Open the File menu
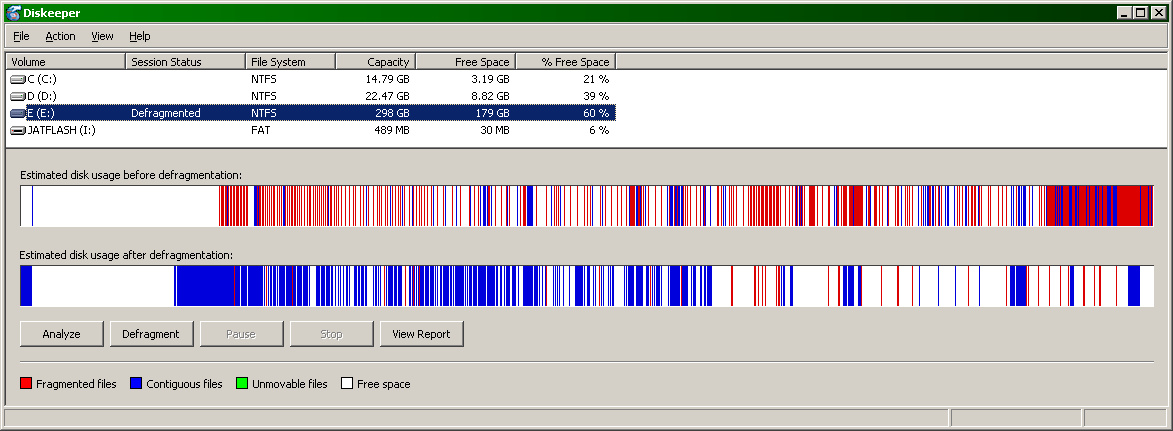Image resolution: width=1173 pixels, height=431 pixels. click(21, 36)
